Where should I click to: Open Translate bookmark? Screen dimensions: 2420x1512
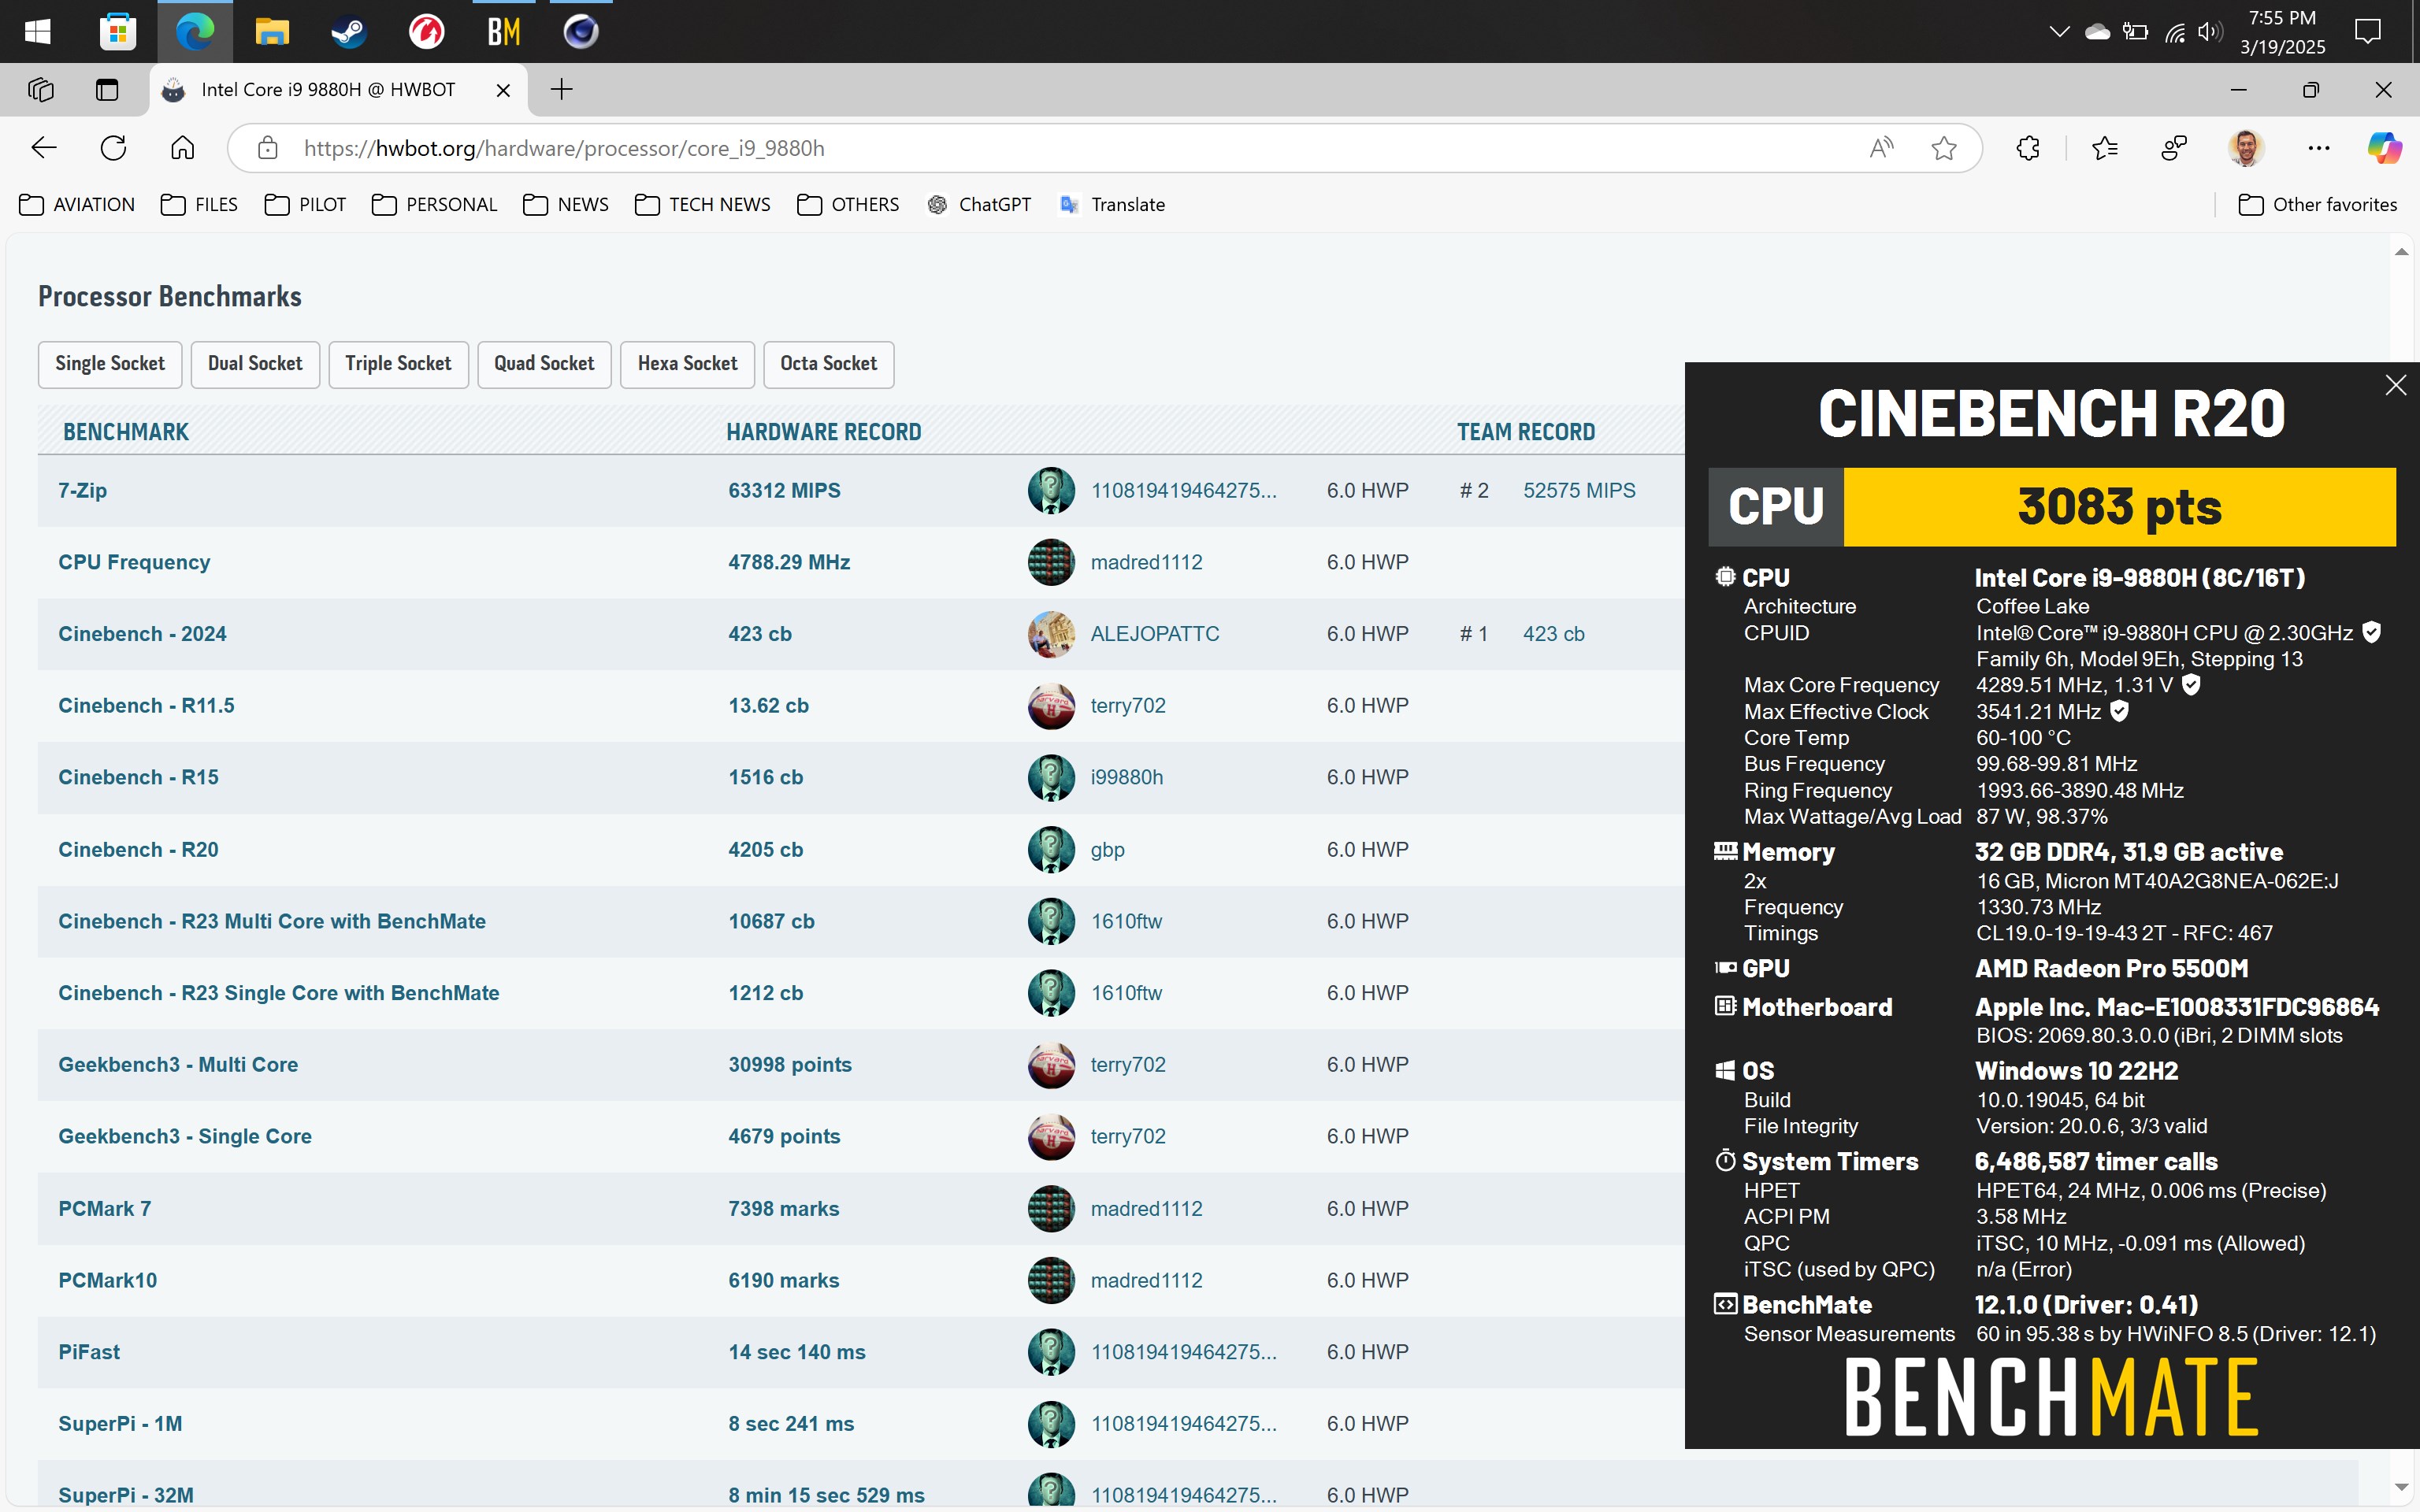[1112, 205]
